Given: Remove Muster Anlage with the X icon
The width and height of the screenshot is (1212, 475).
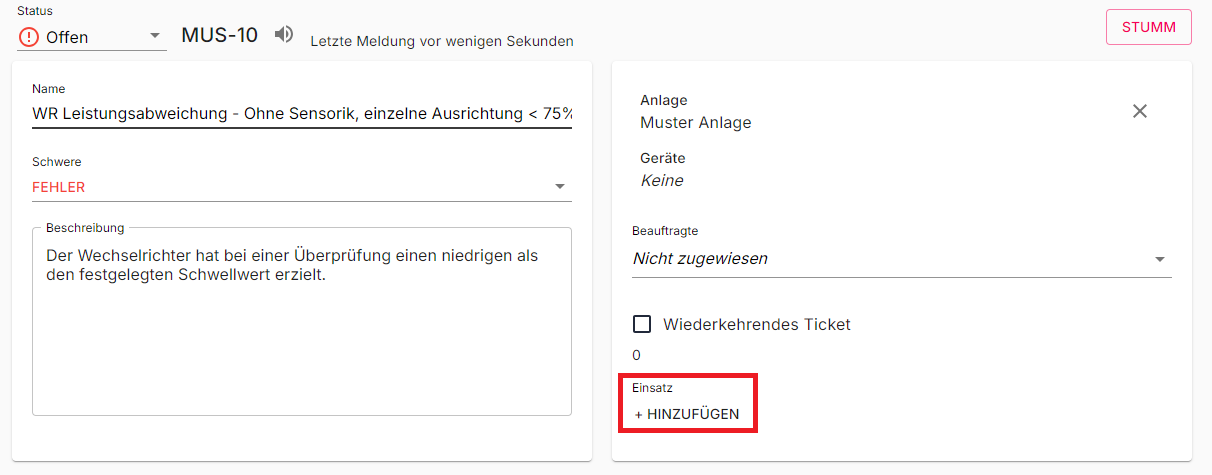Looking at the screenshot, I should pyautogui.click(x=1139, y=111).
